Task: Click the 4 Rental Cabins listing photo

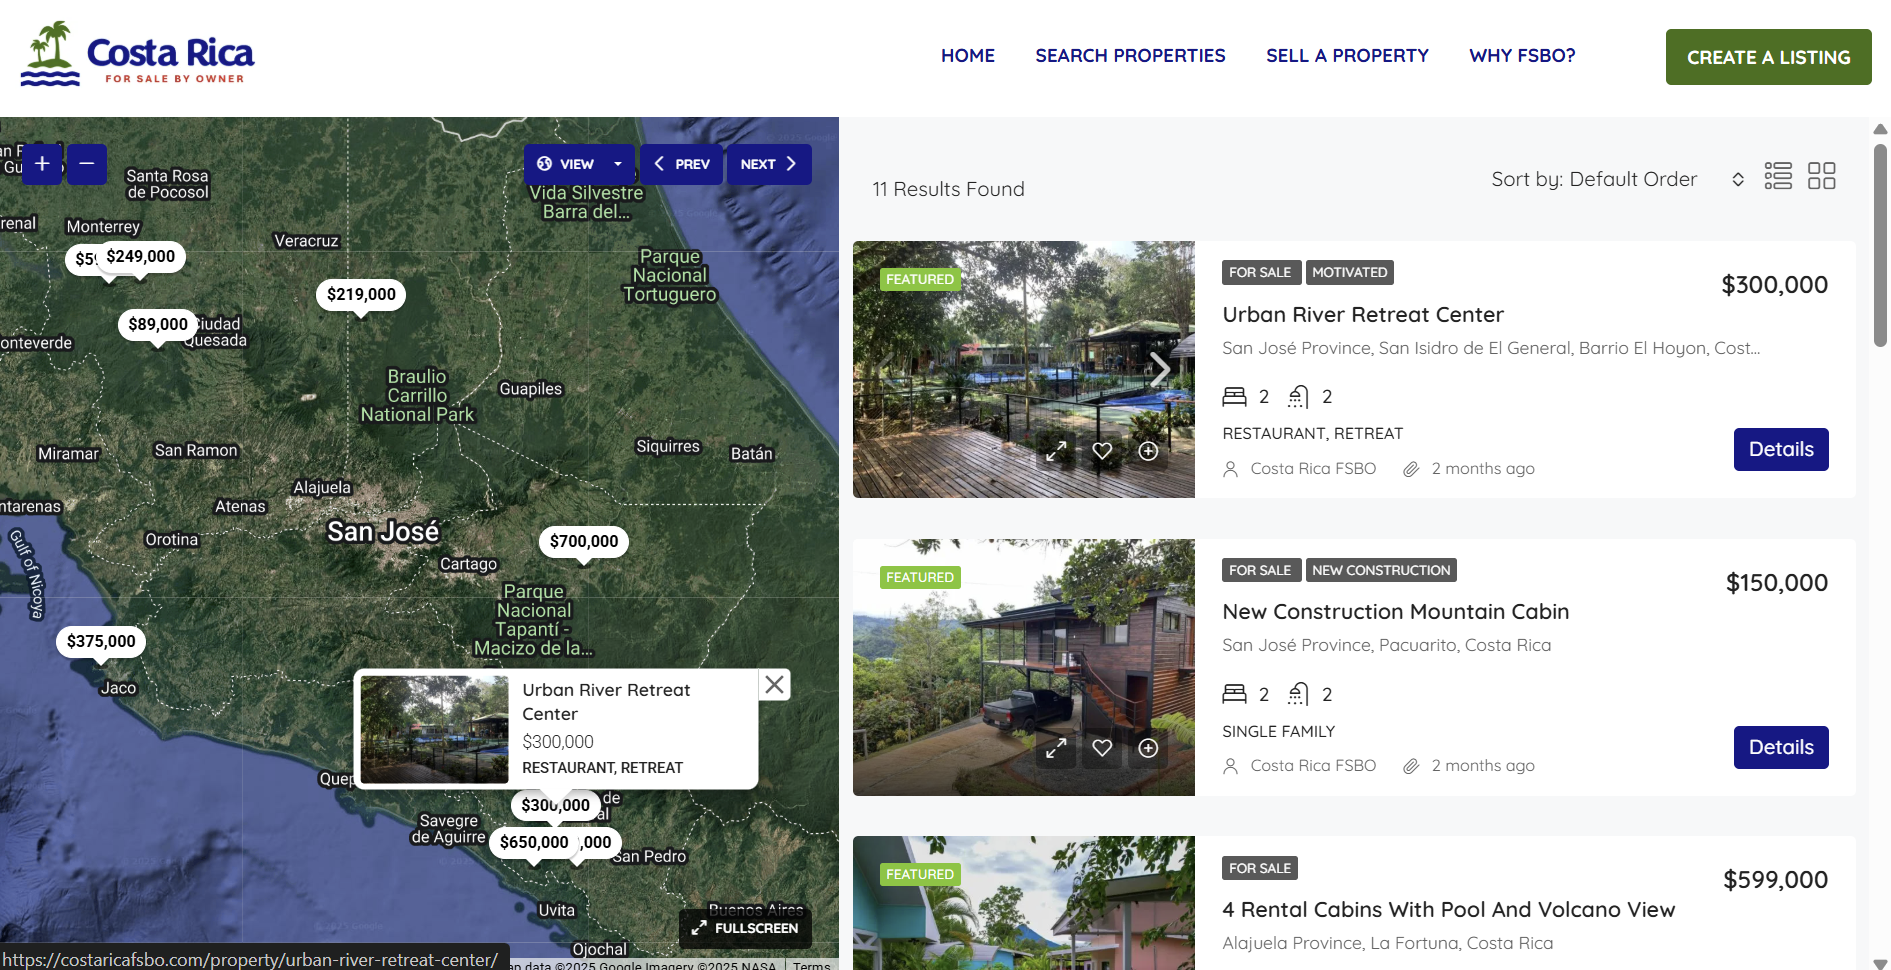Action: pyautogui.click(x=1023, y=903)
